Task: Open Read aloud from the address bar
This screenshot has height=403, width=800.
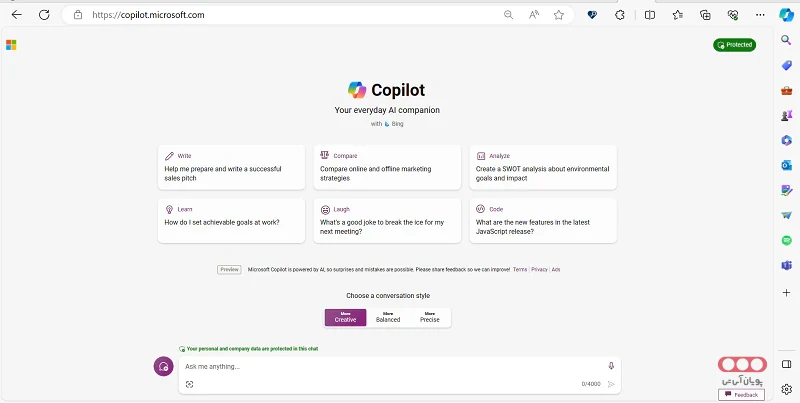Action: point(534,15)
